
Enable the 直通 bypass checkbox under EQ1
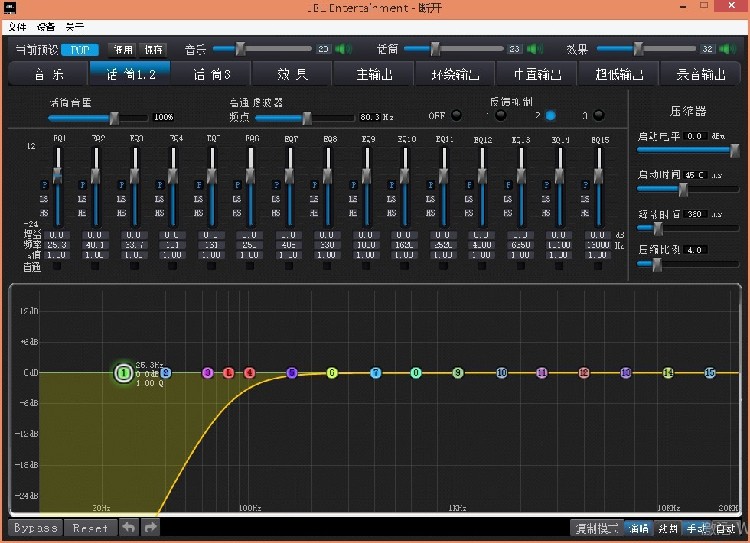[x=57, y=266]
